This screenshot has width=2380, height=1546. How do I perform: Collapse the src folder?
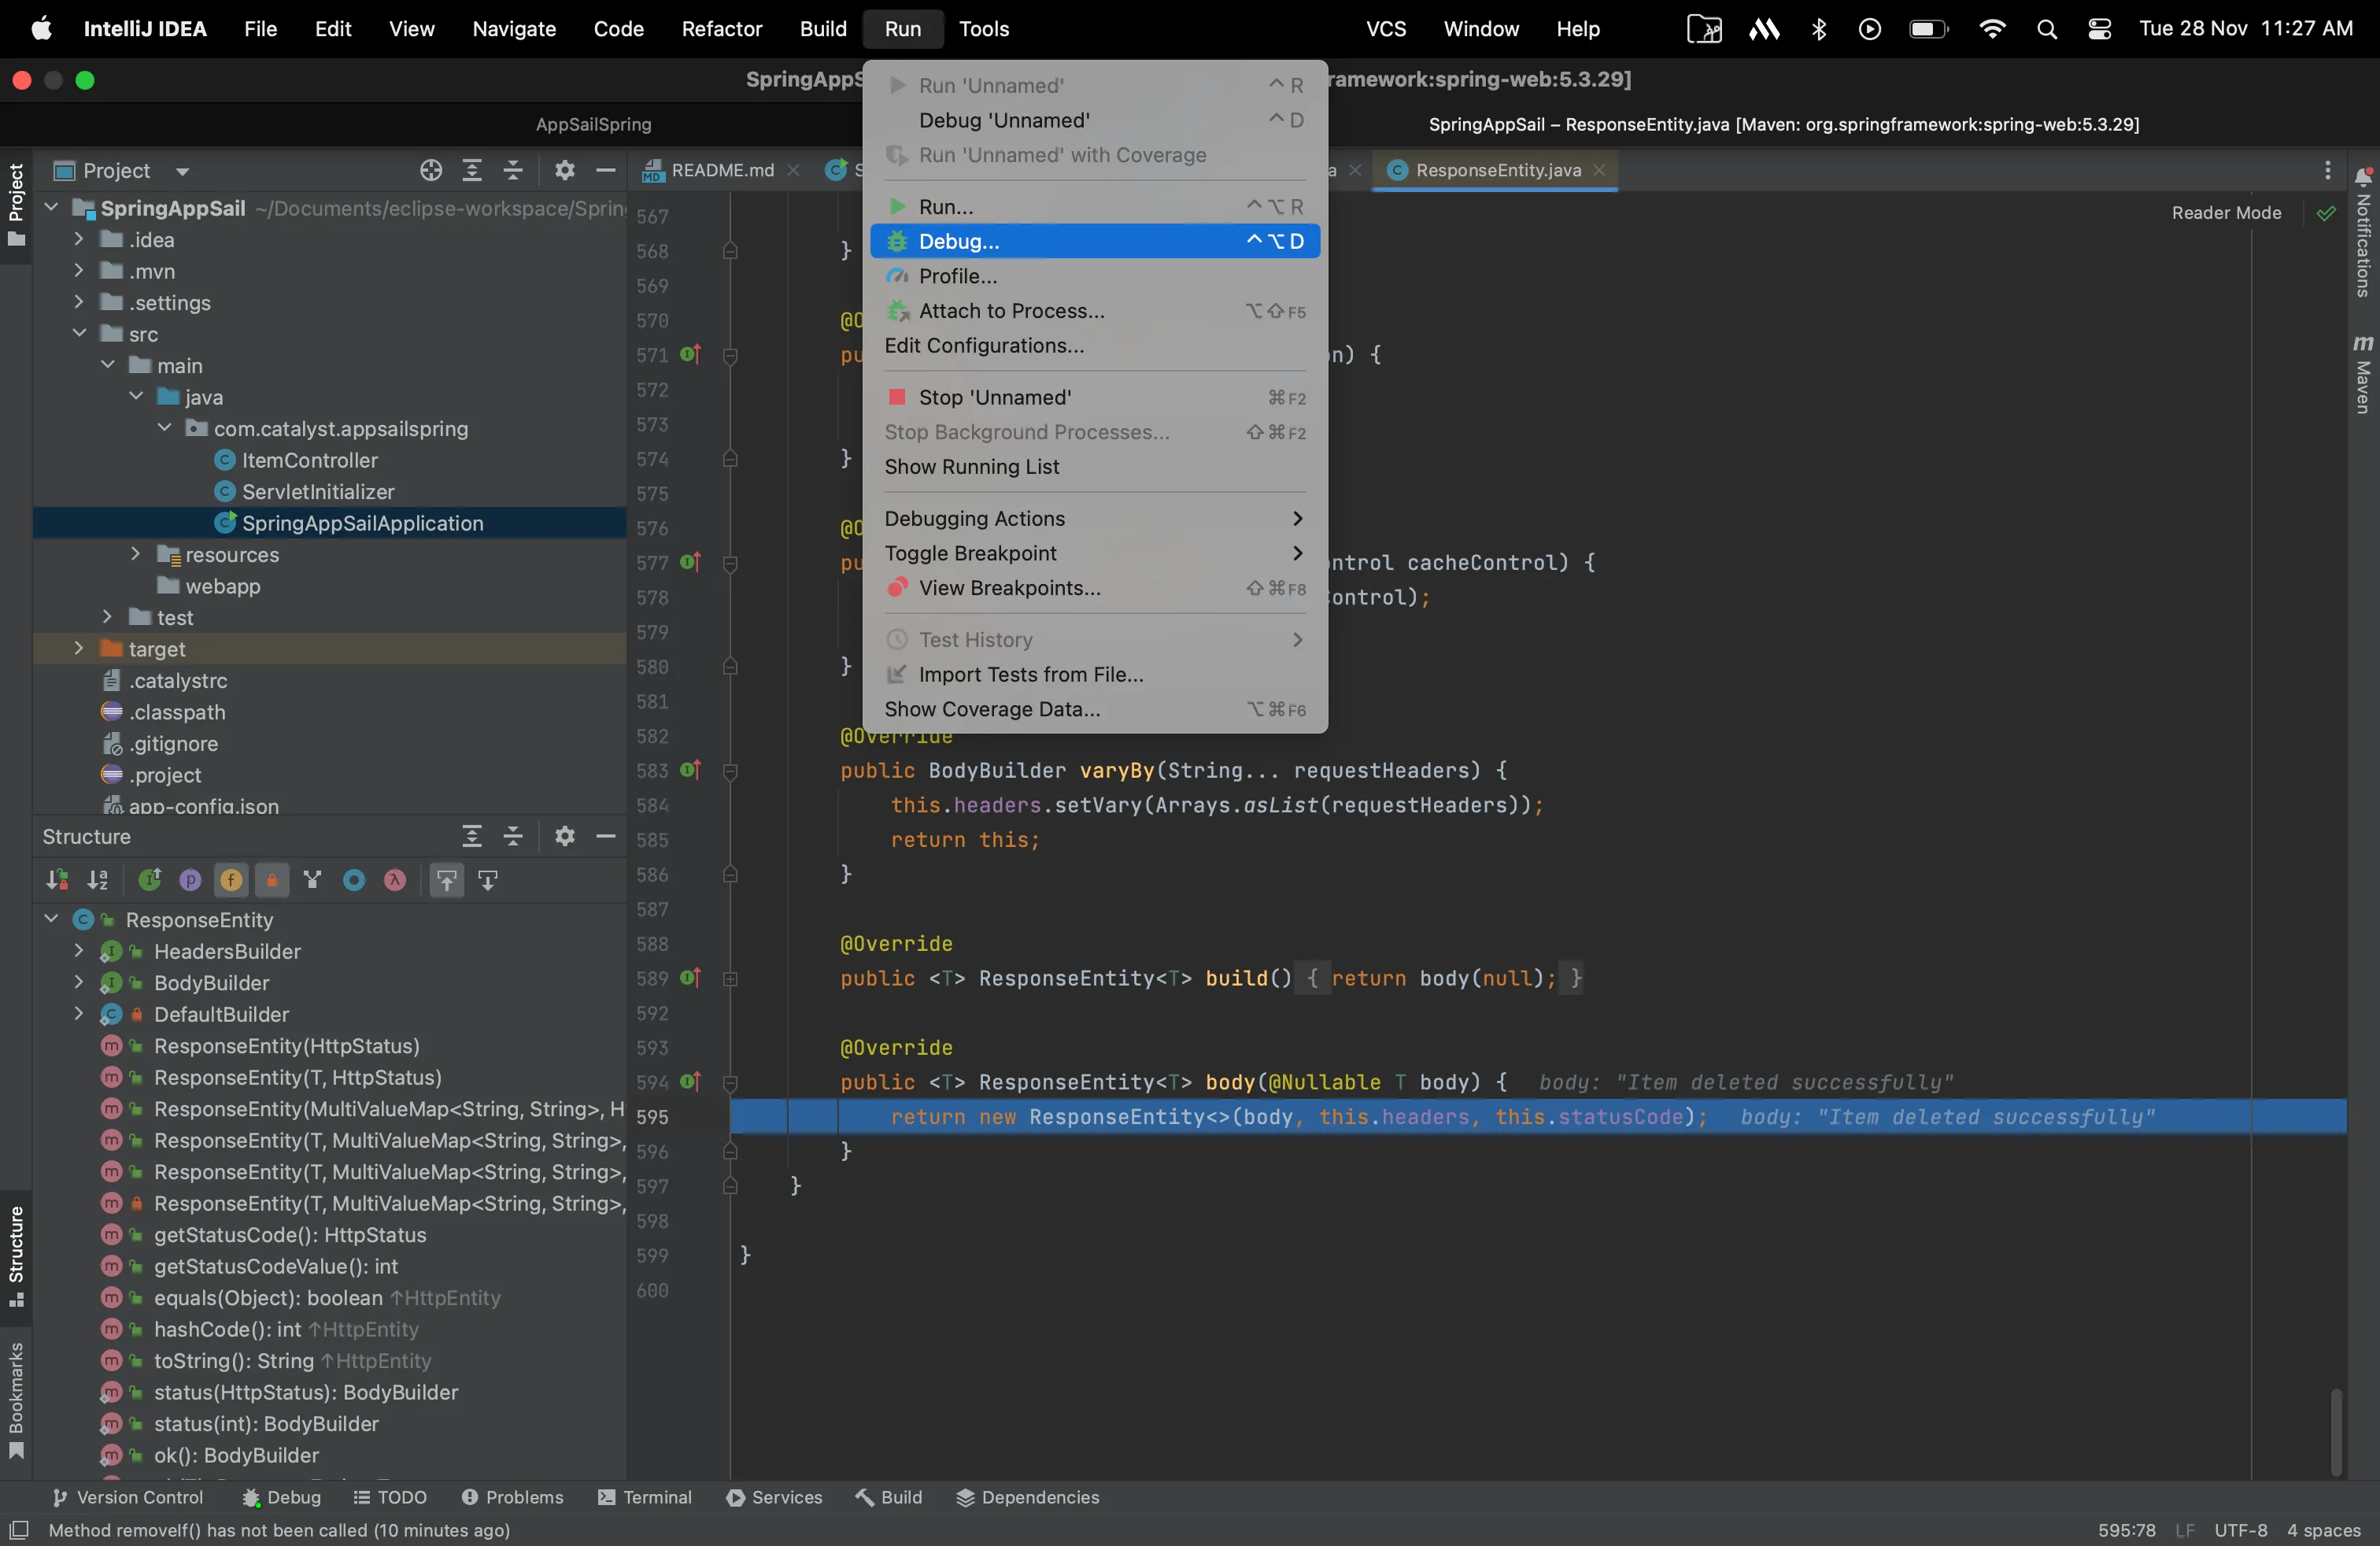coord(79,334)
